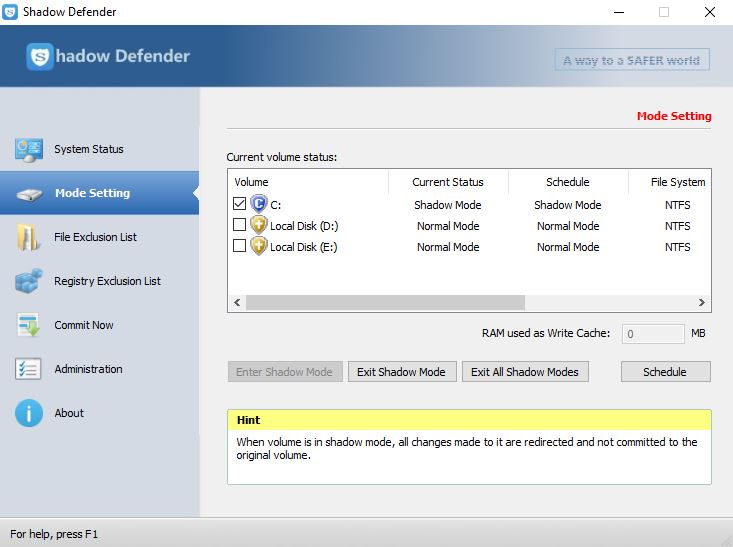
Task: Check the Local Disk (D:) checkbox
Action: pyautogui.click(x=239, y=226)
